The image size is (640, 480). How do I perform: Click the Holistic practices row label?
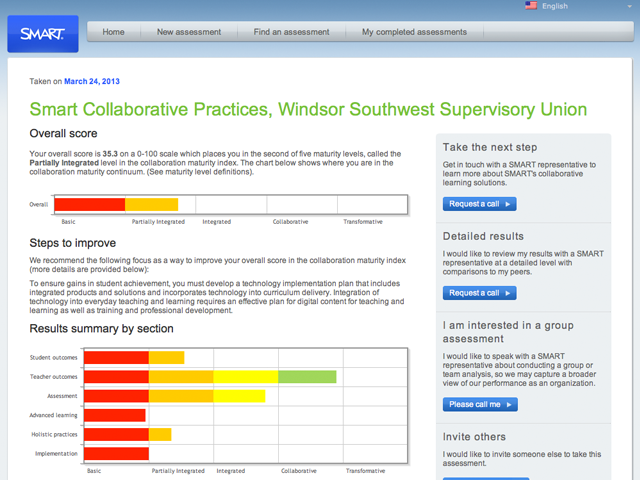coord(54,434)
